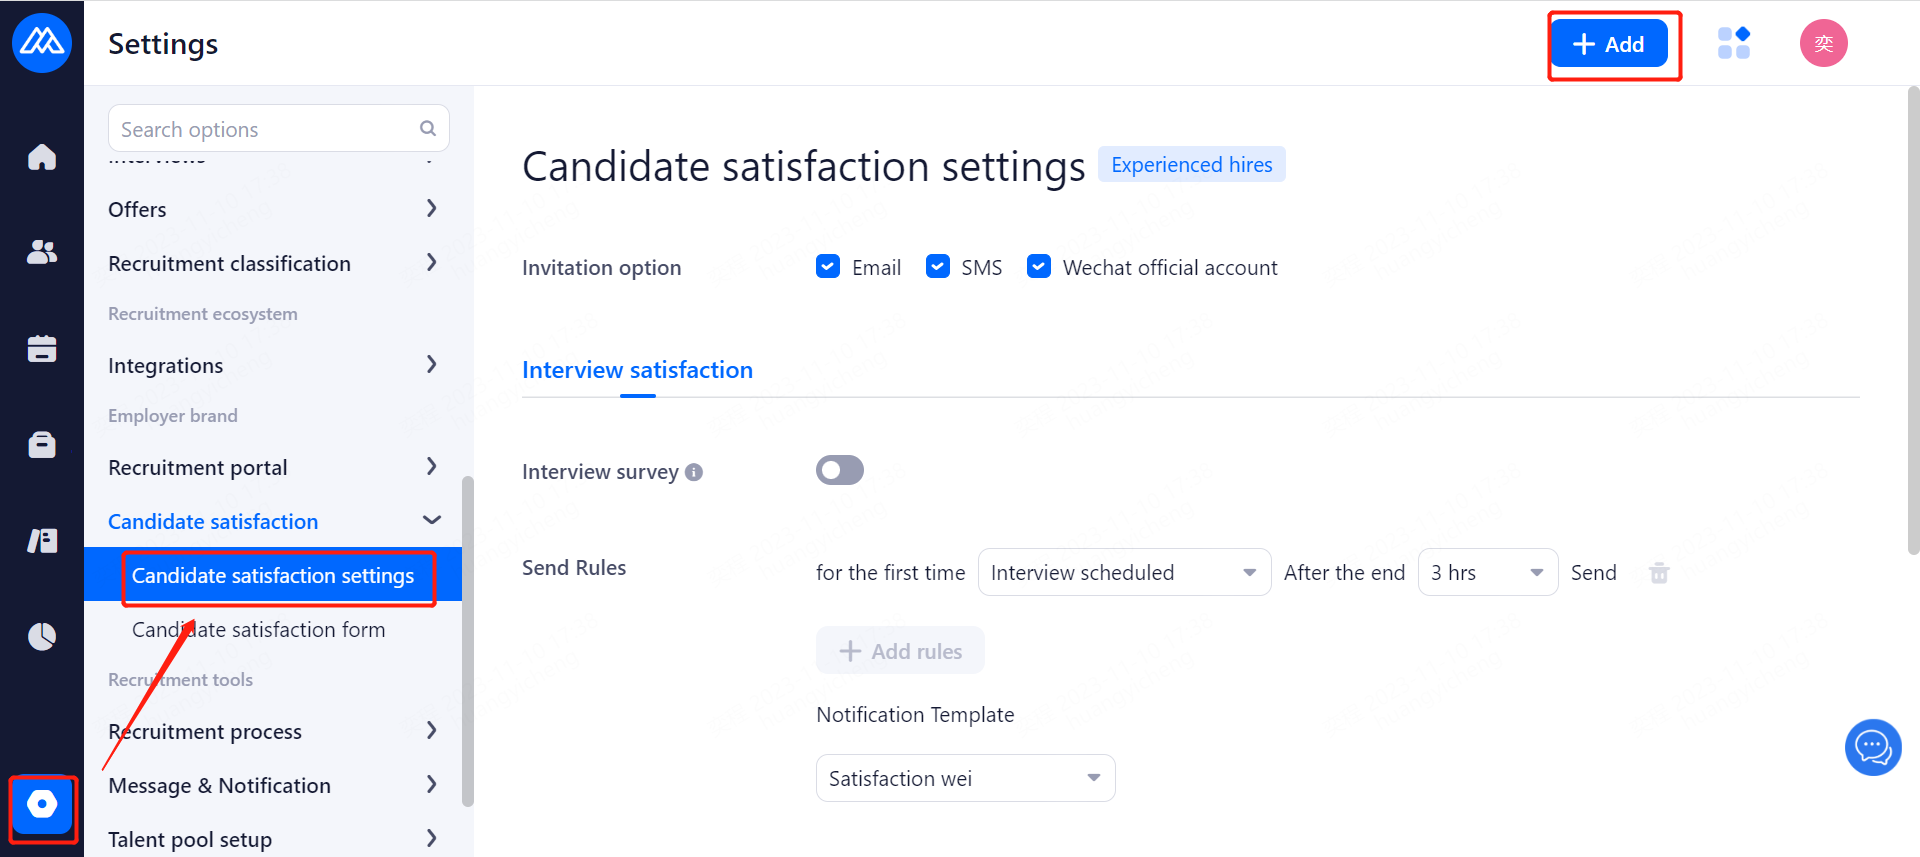Click the pie chart reports icon
The width and height of the screenshot is (1920, 857).
tap(42, 636)
